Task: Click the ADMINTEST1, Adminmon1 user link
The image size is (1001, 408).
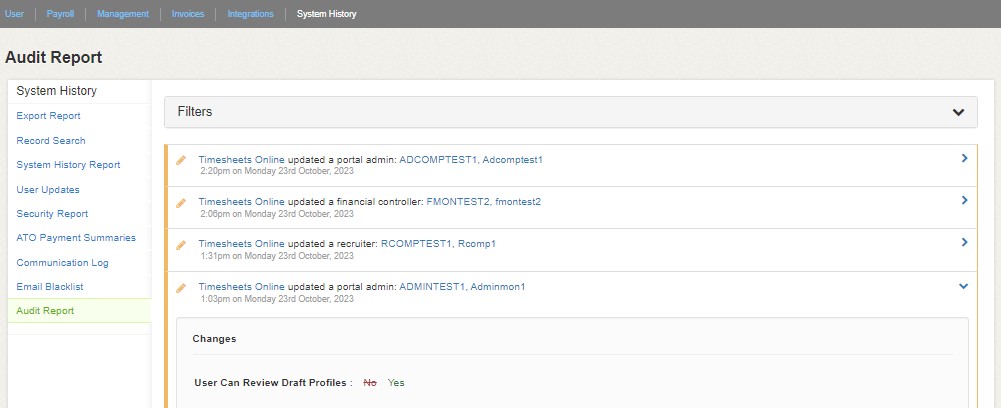Action: click(462, 287)
